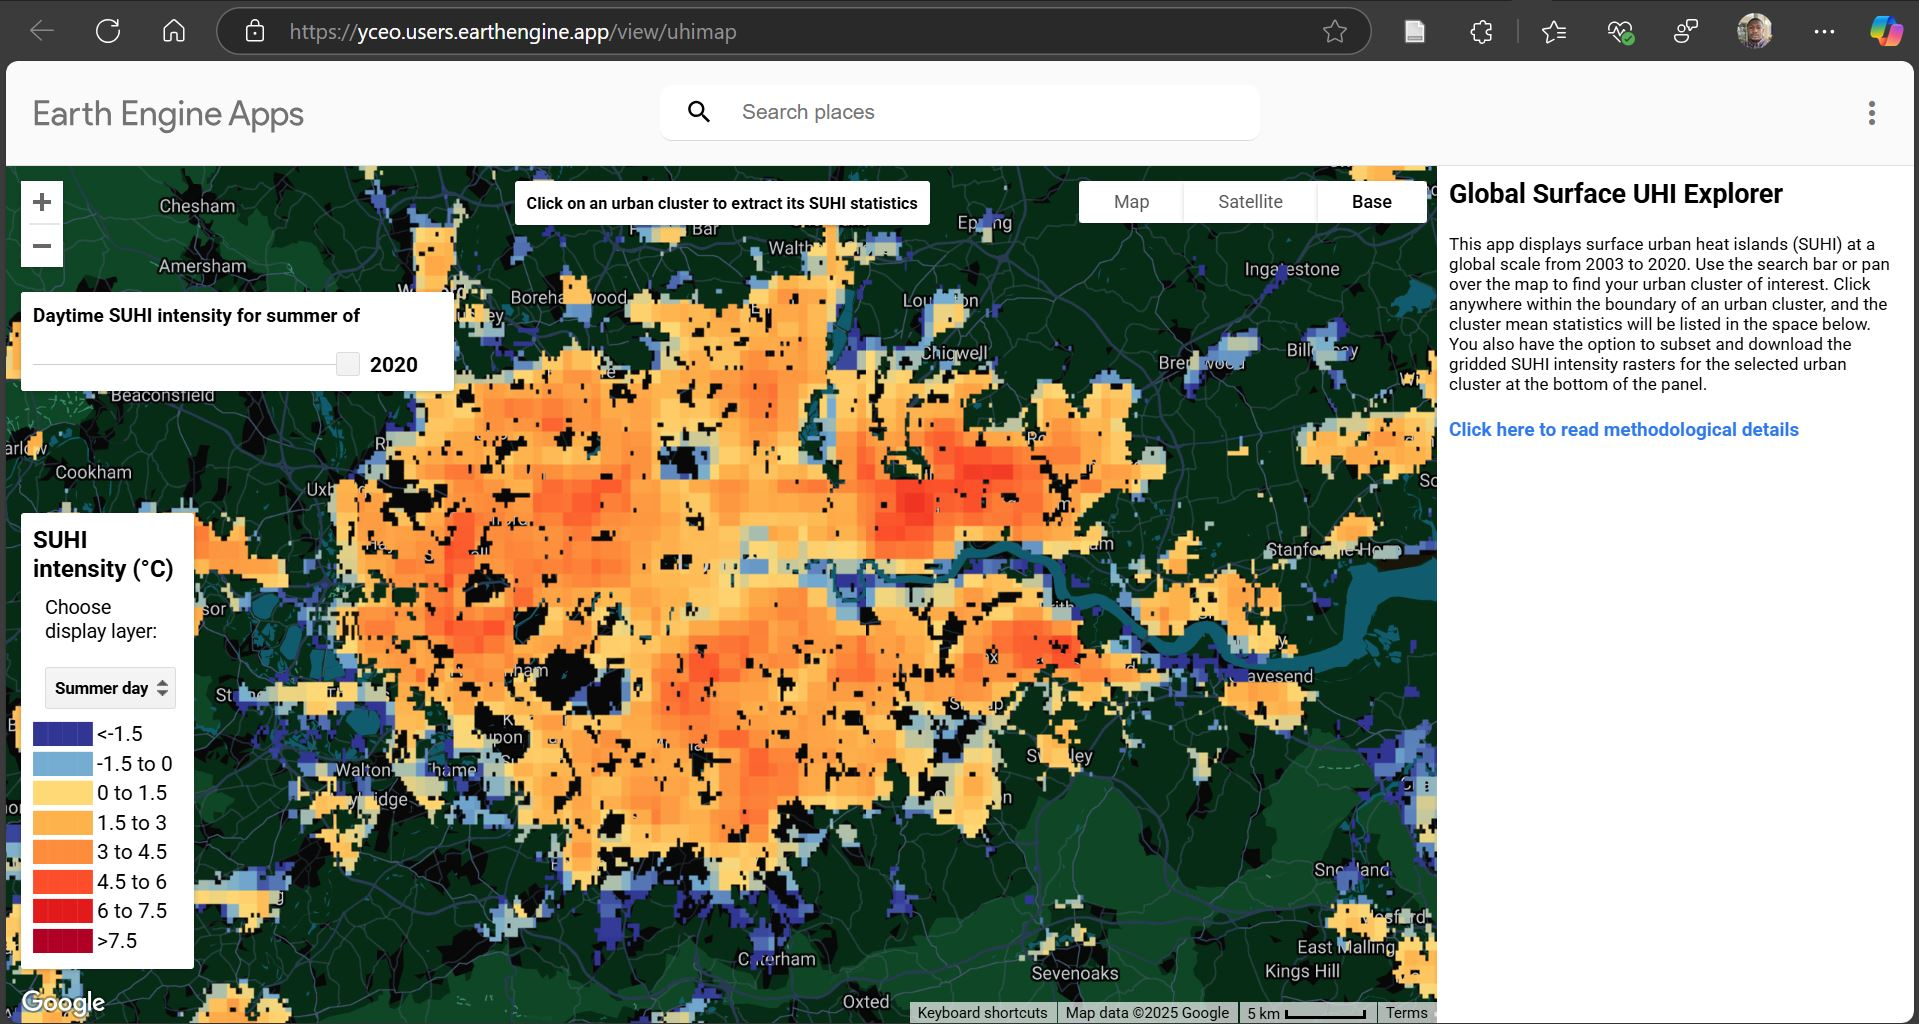Open the browser essentials heart icon

point(1620,32)
